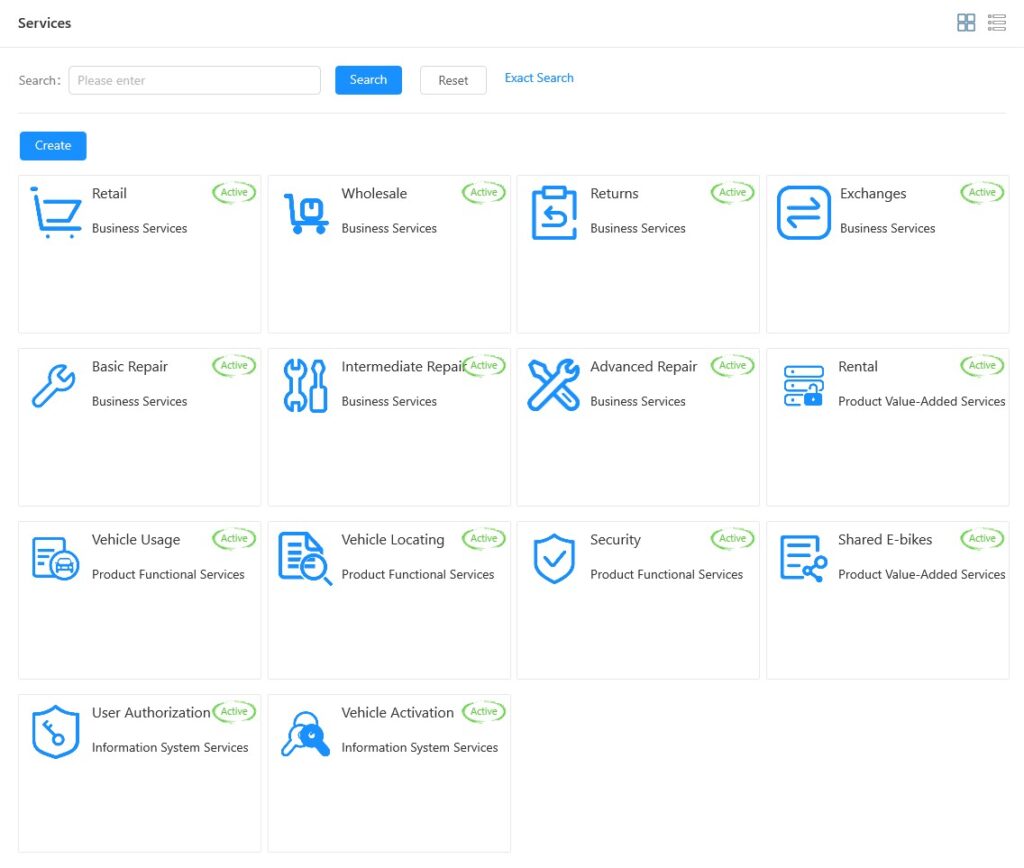Click the Exchanges swap arrows icon
1024x868 pixels.
[x=804, y=213]
